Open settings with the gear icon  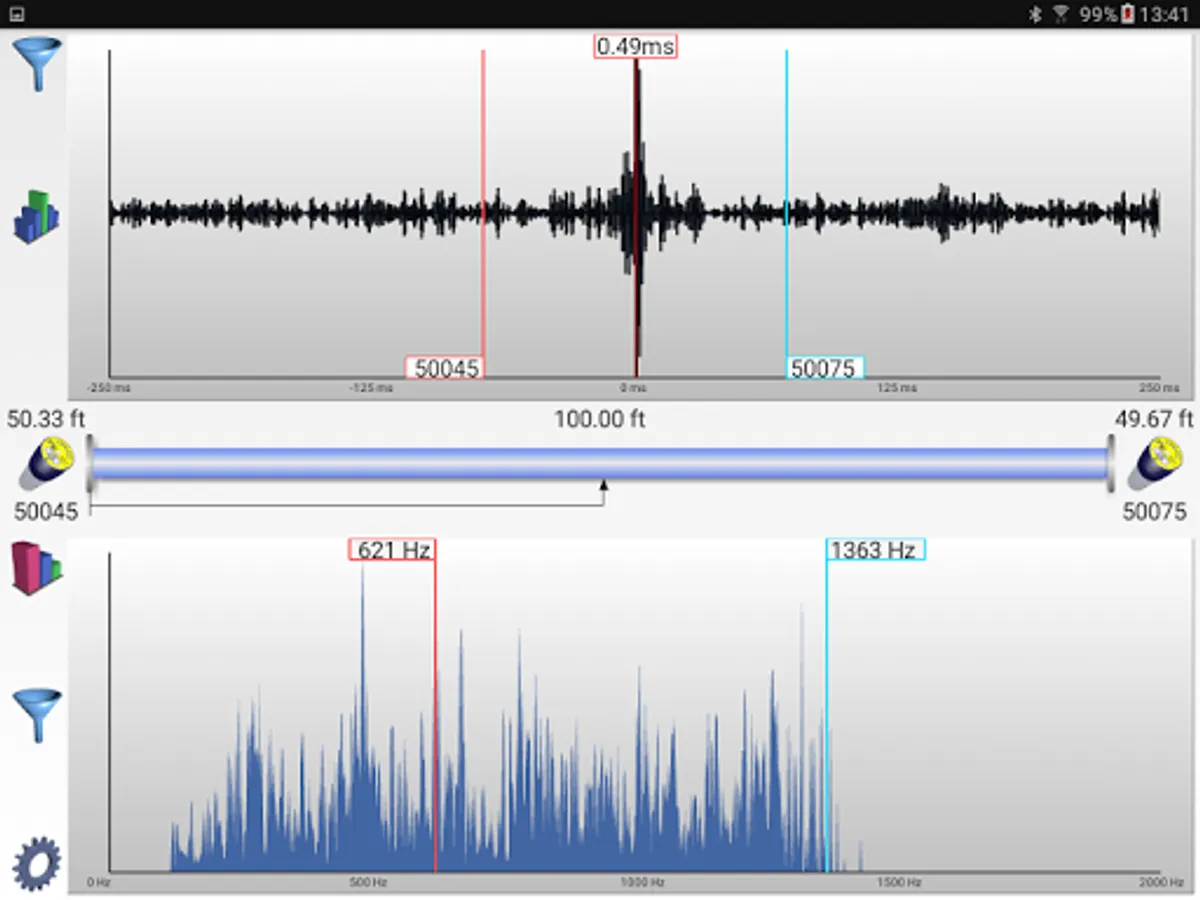point(37,863)
